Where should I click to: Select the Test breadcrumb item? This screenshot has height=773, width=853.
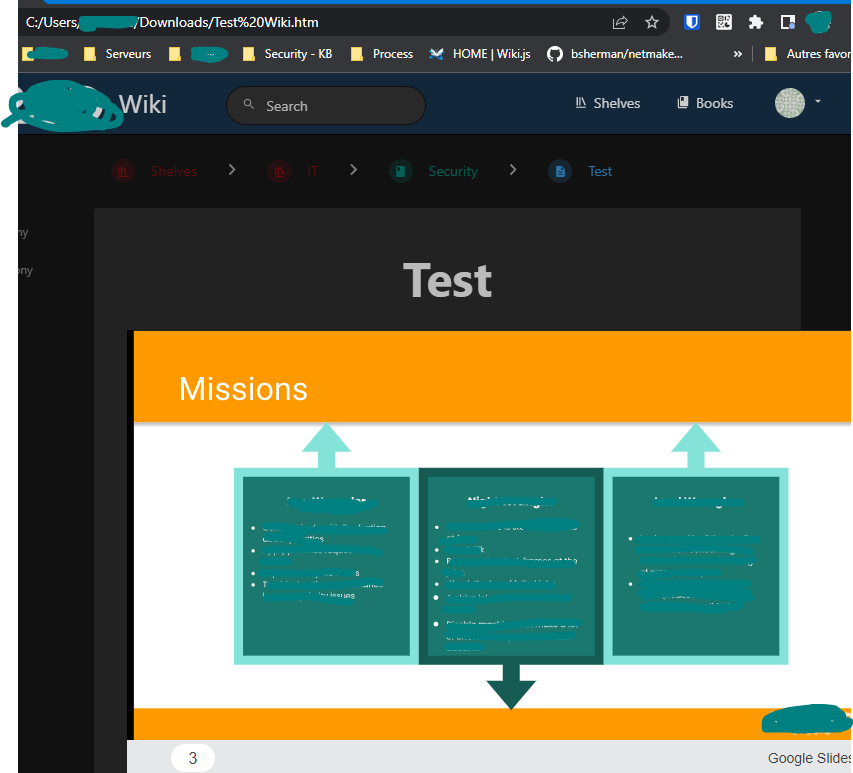(x=599, y=170)
